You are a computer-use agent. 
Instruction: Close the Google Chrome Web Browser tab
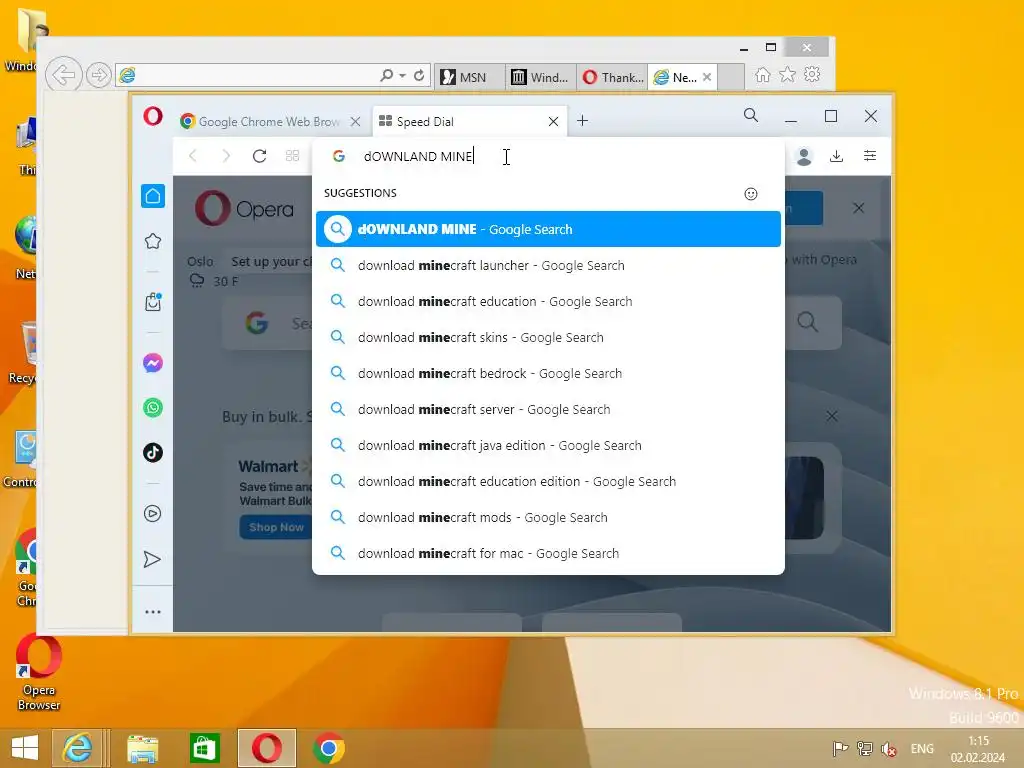pyautogui.click(x=355, y=121)
